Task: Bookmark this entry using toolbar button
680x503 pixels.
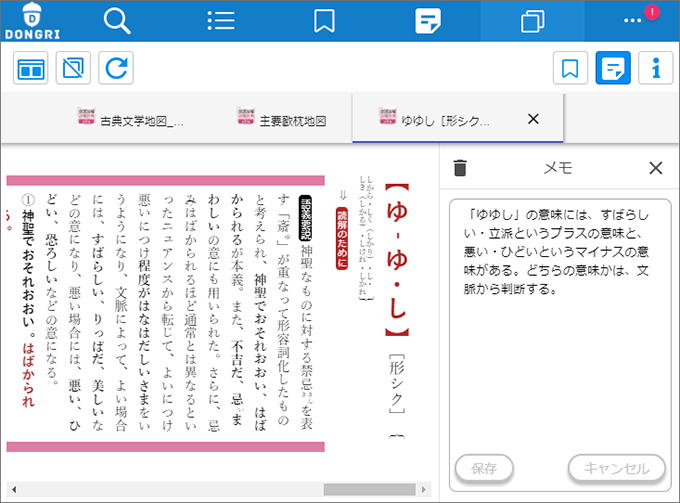Action: click(570, 68)
